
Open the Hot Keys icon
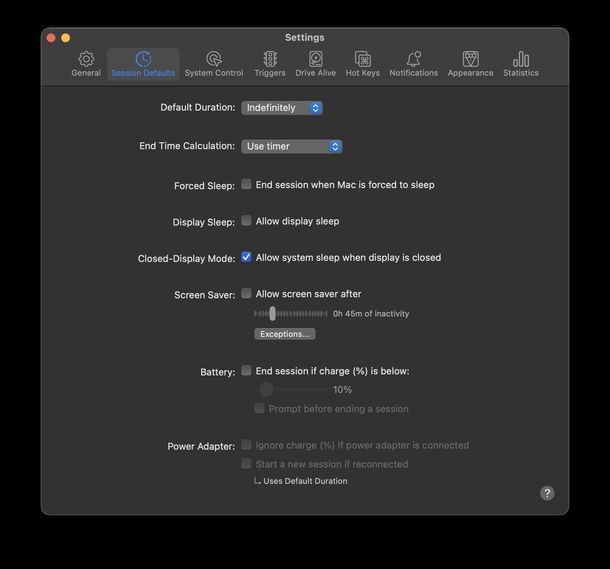pyautogui.click(x=363, y=60)
